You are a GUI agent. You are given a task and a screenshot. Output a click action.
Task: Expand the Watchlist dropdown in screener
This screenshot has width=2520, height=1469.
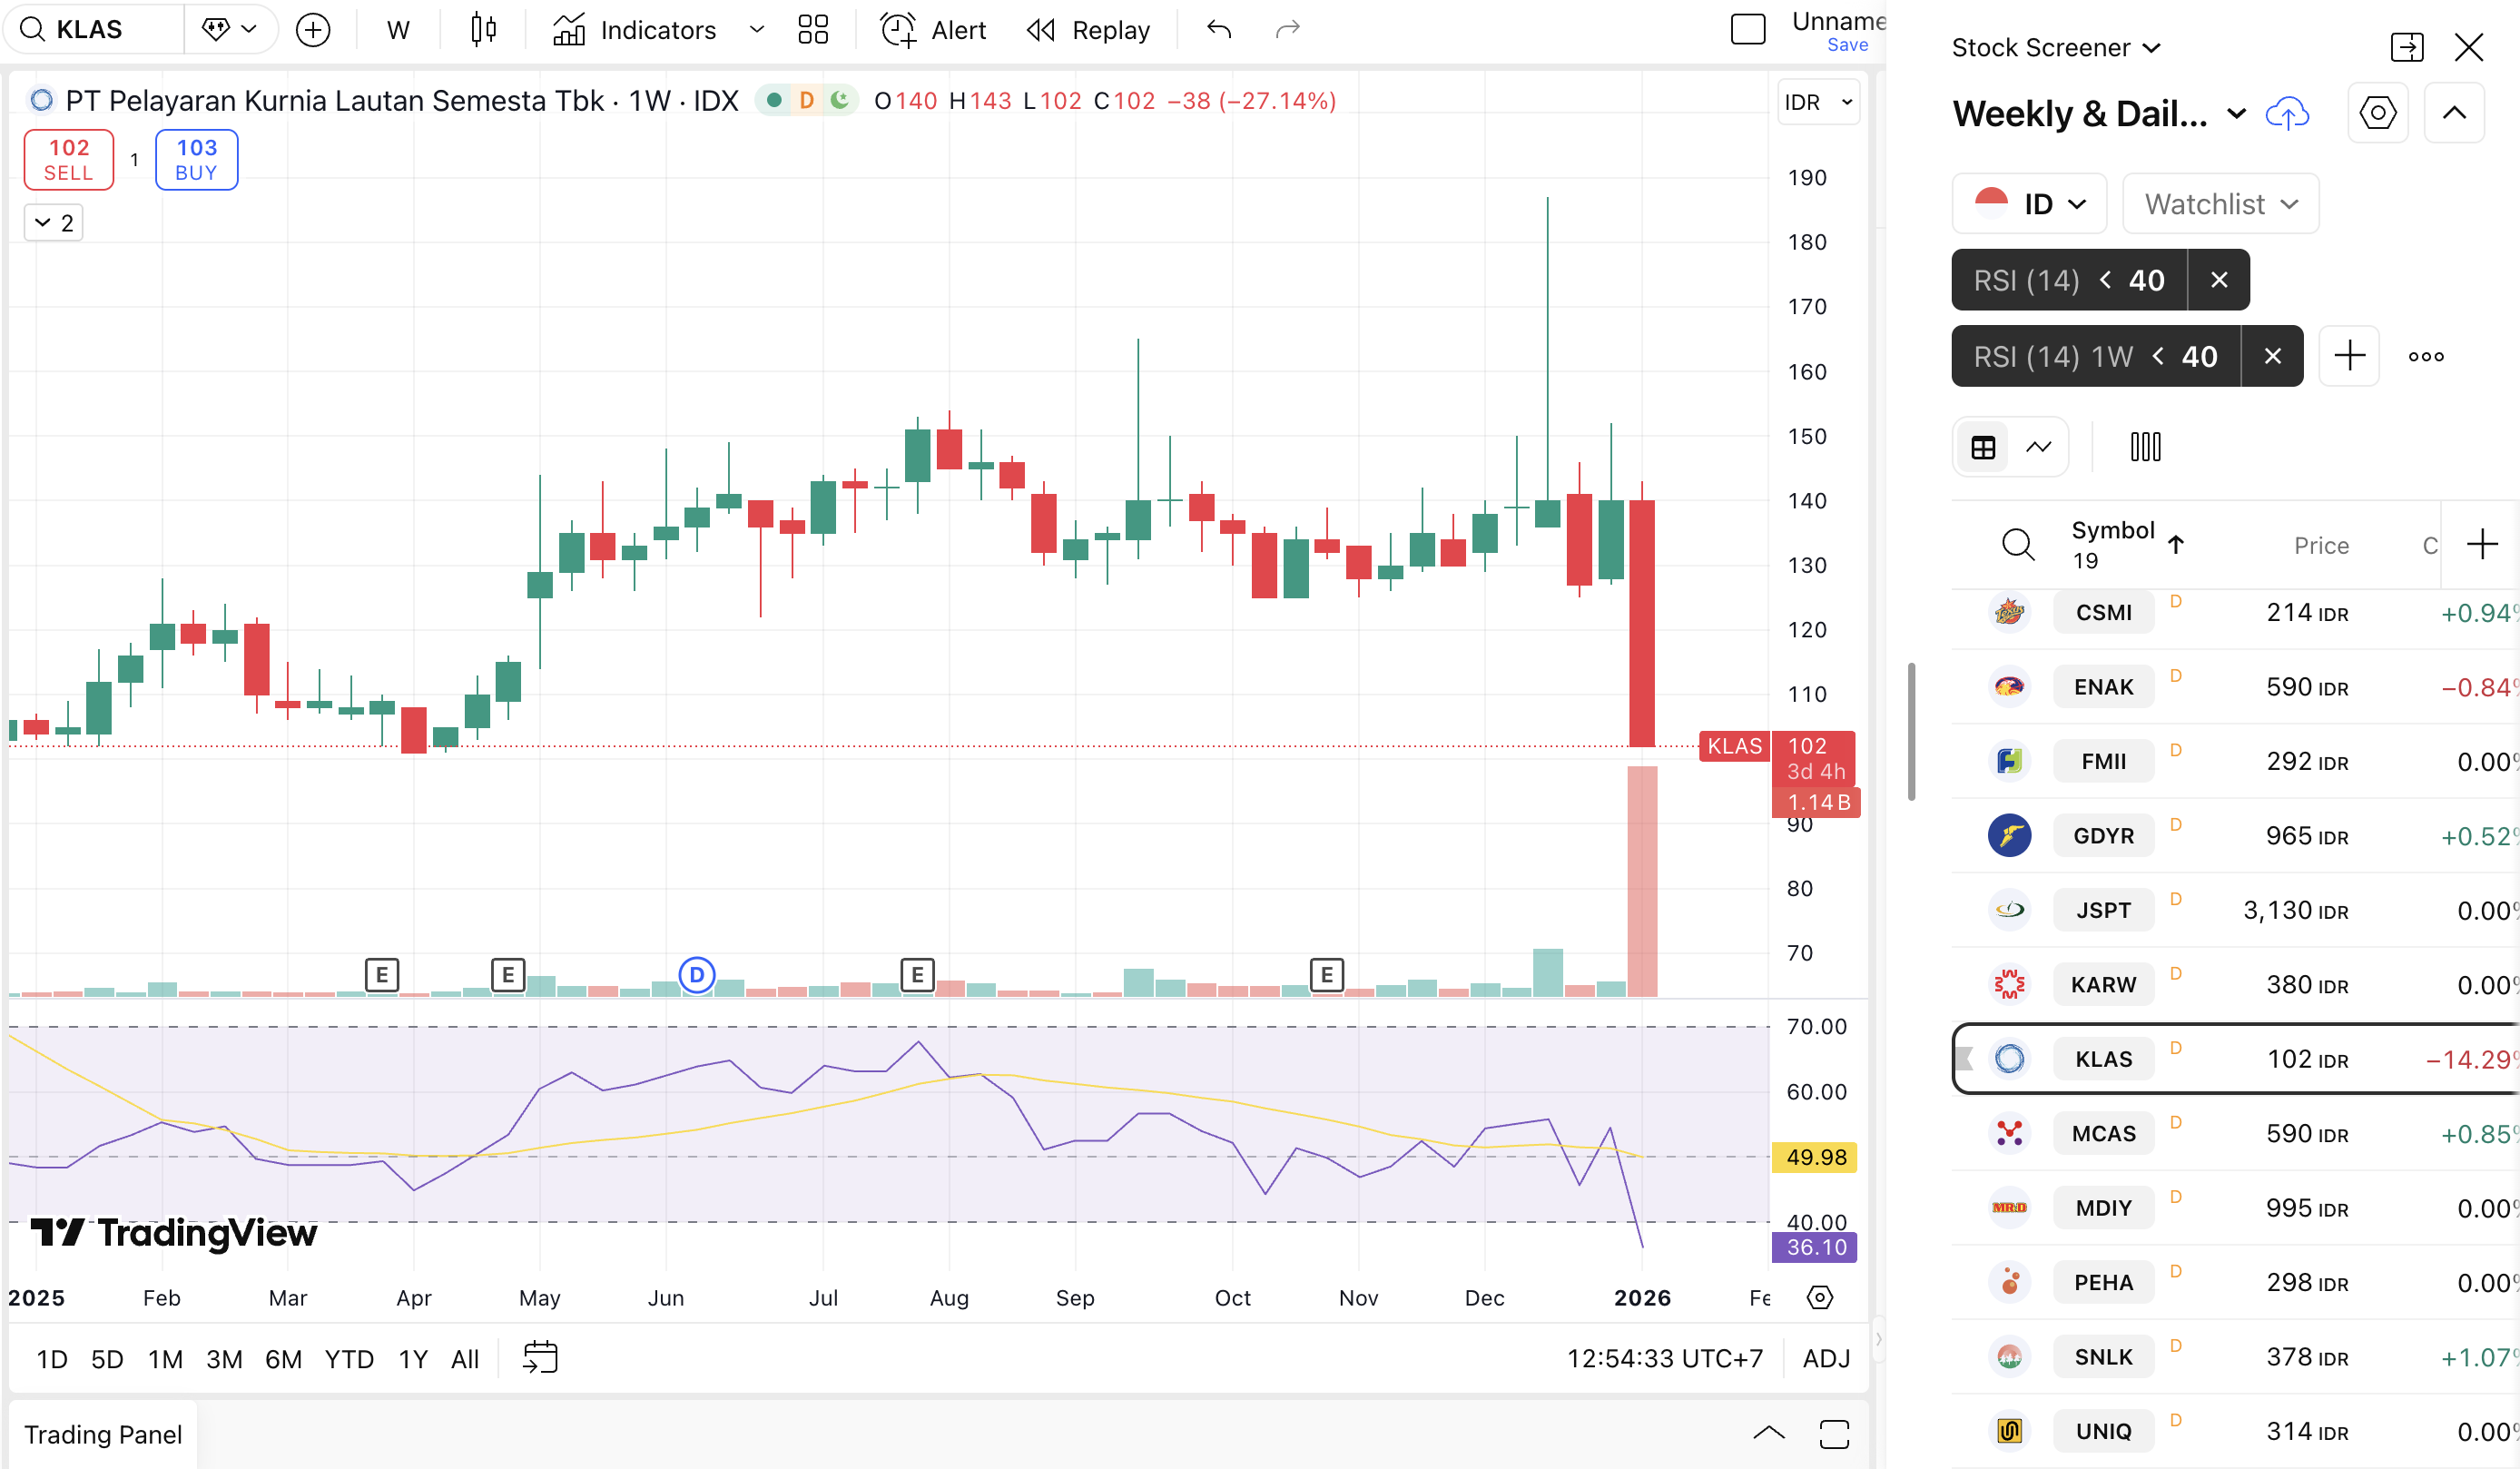pyautogui.click(x=2220, y=204)
